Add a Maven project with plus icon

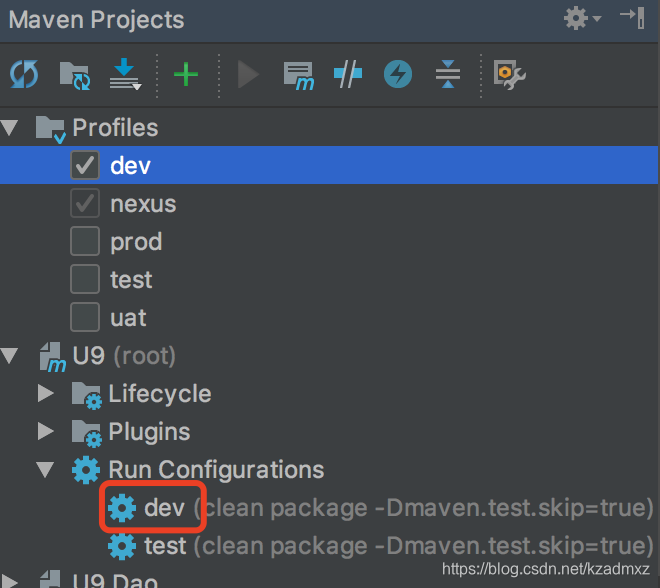coord(186,74)
